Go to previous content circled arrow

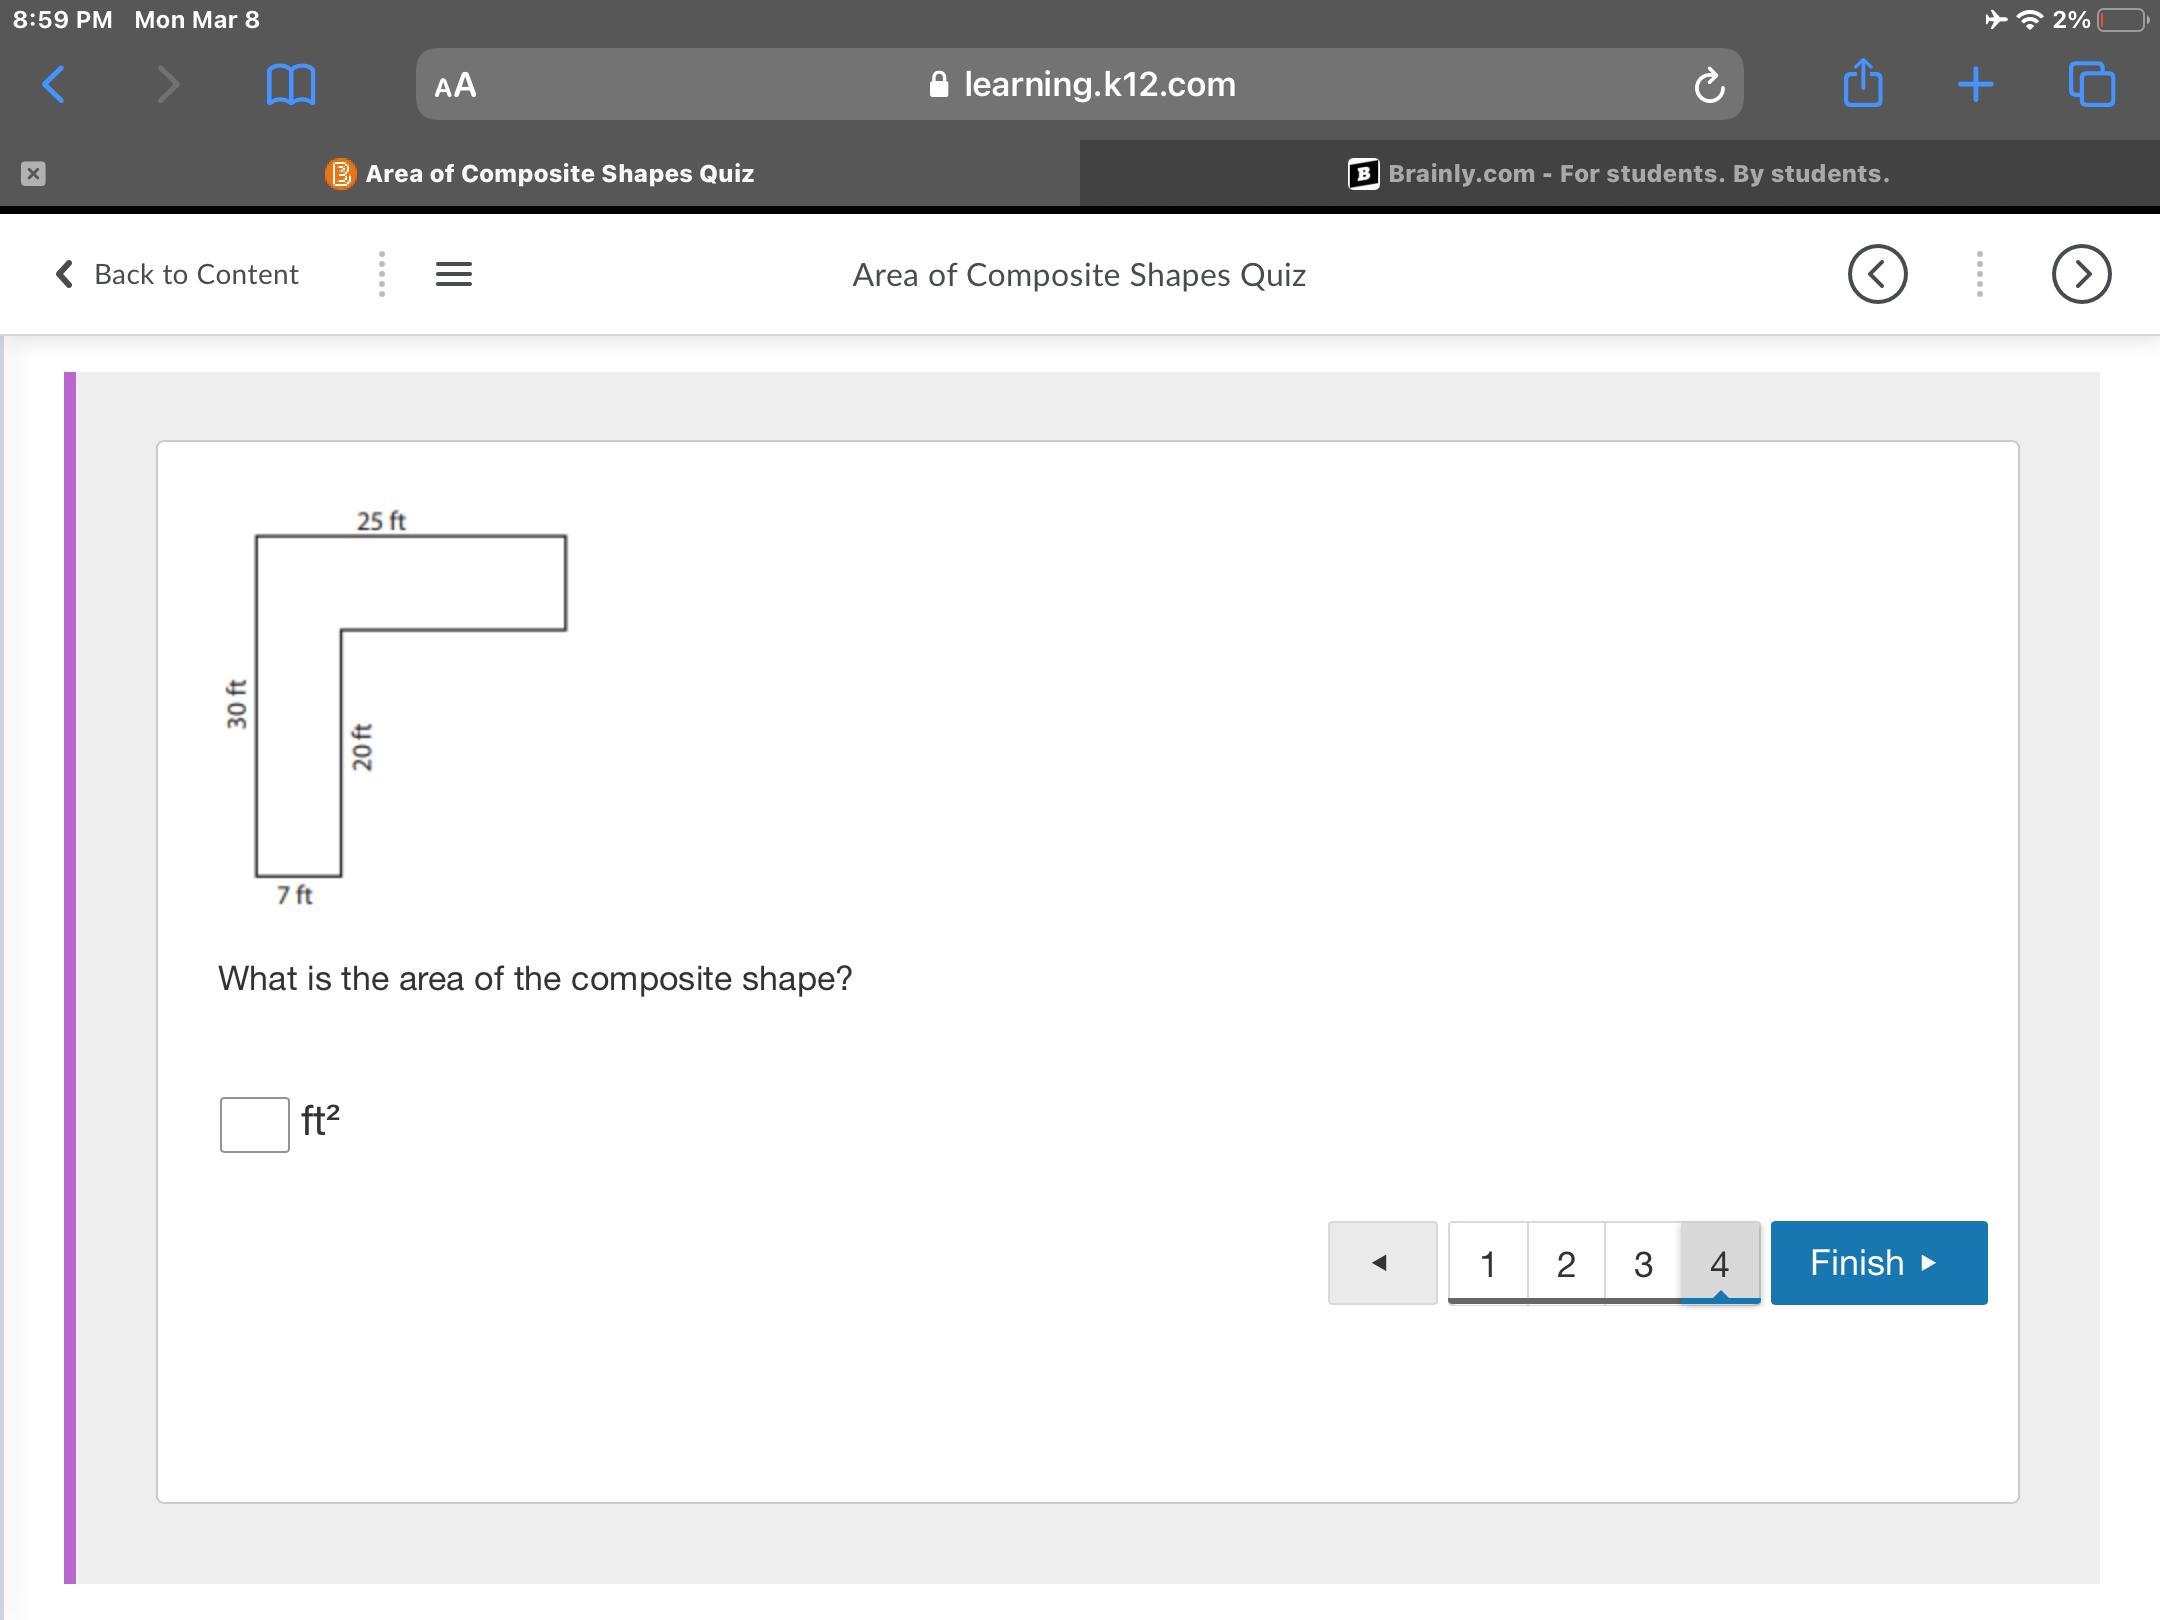pos(1877,274)
